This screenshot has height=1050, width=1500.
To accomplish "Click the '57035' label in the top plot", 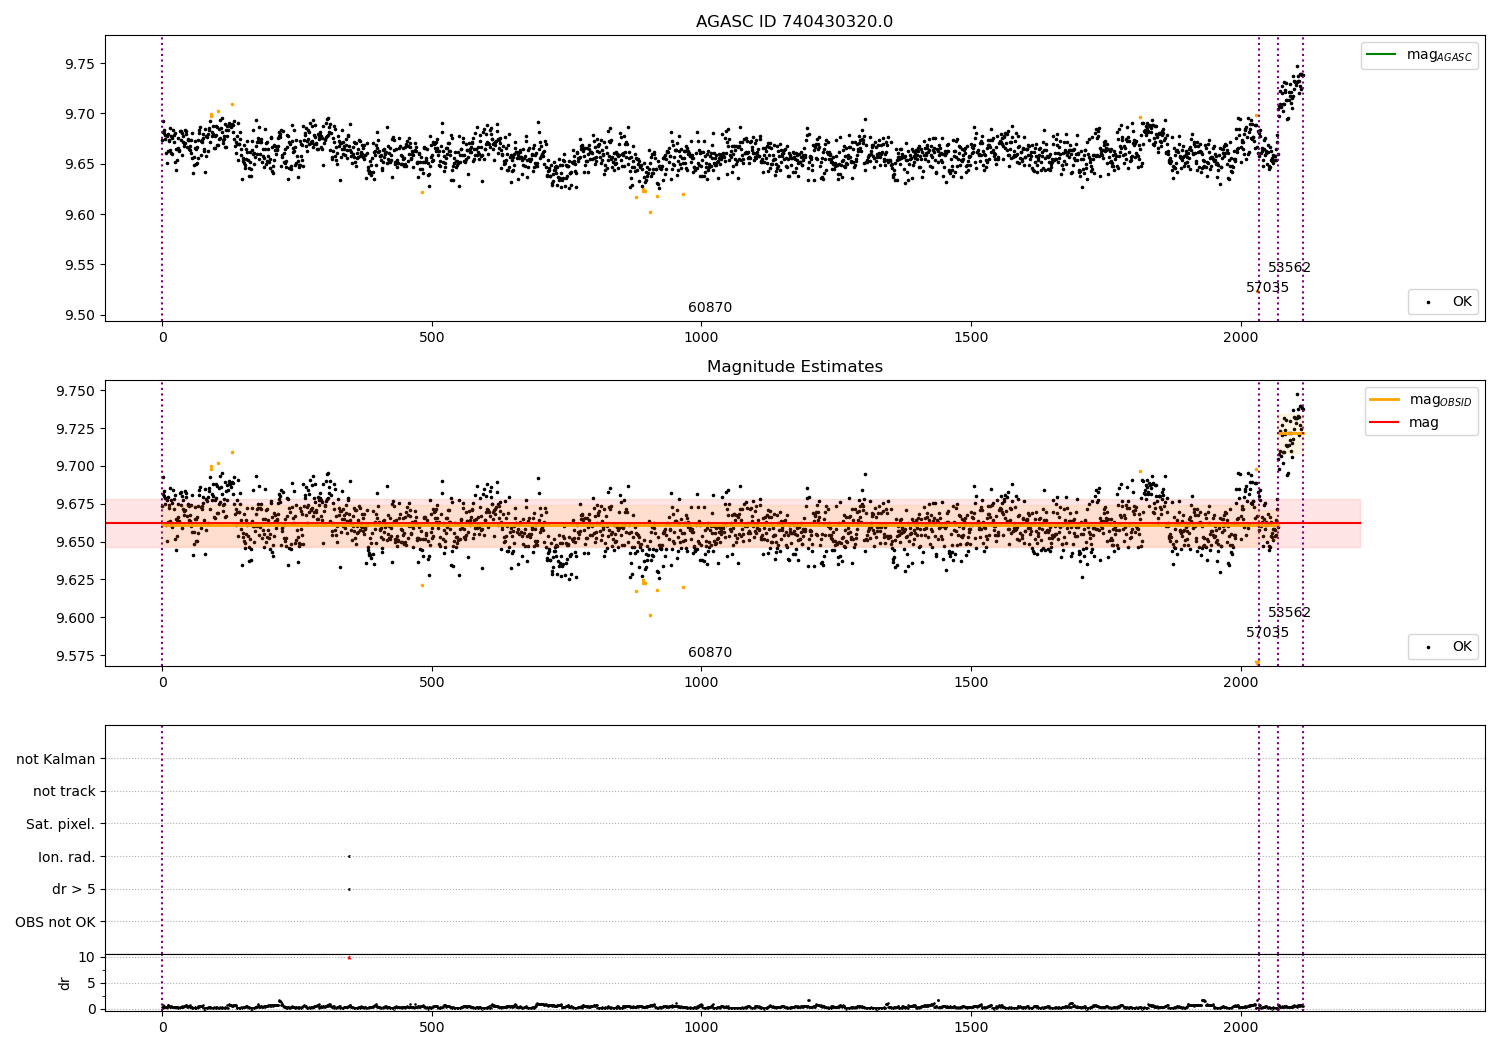I will [x=1267, y=287].
